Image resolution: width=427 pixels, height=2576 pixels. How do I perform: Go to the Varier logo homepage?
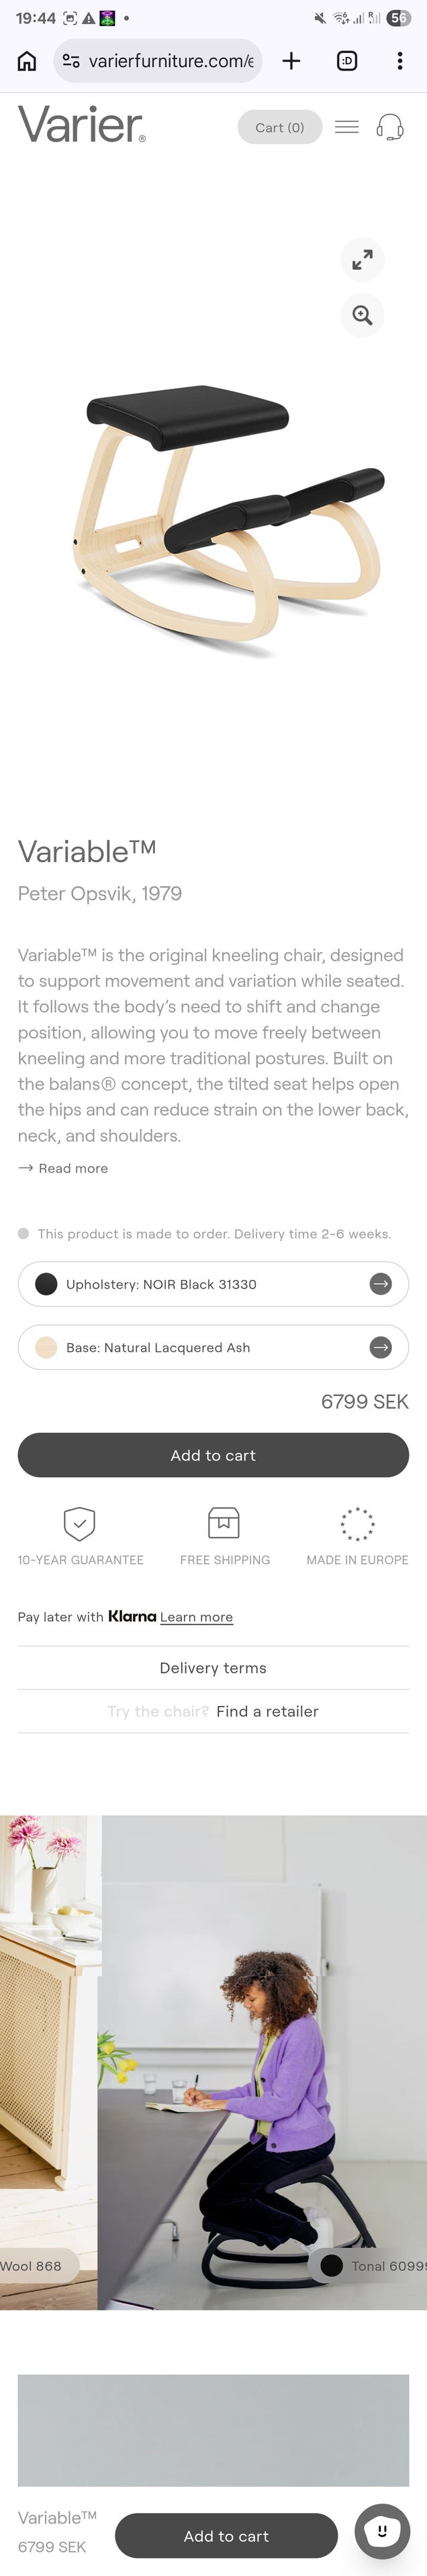(81, 124)
